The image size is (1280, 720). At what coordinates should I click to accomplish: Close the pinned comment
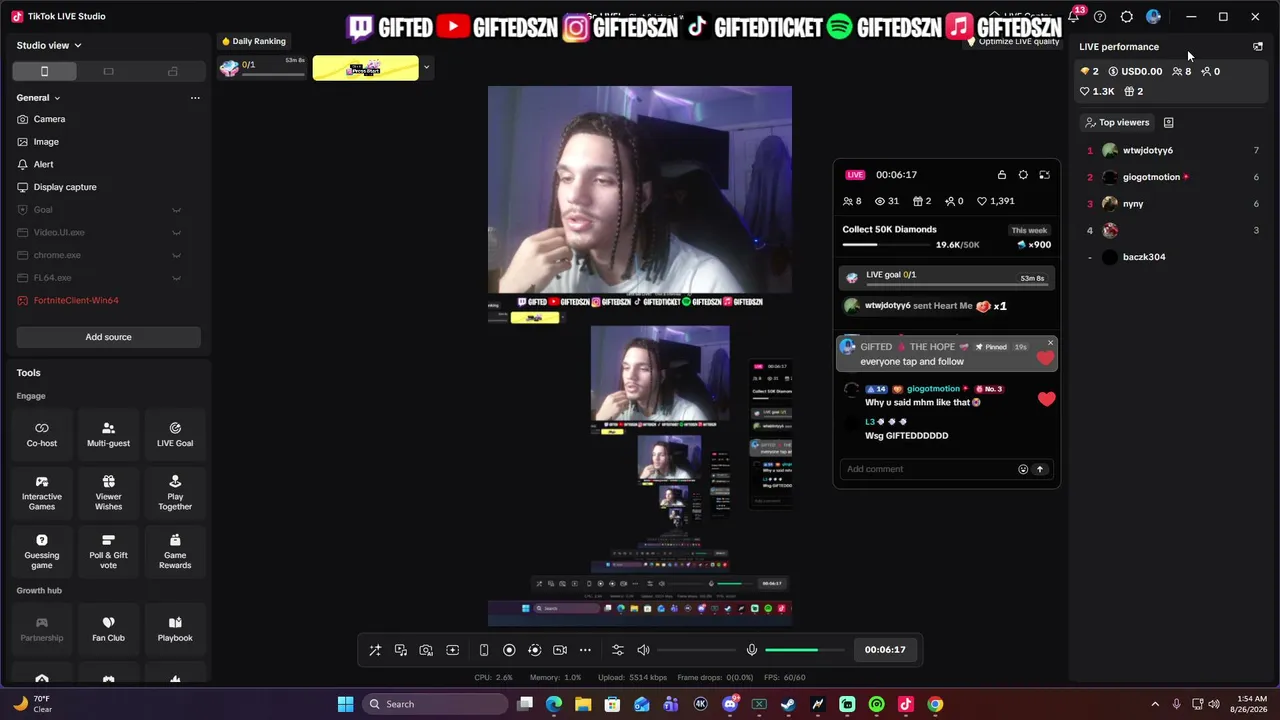[1050, 343]
